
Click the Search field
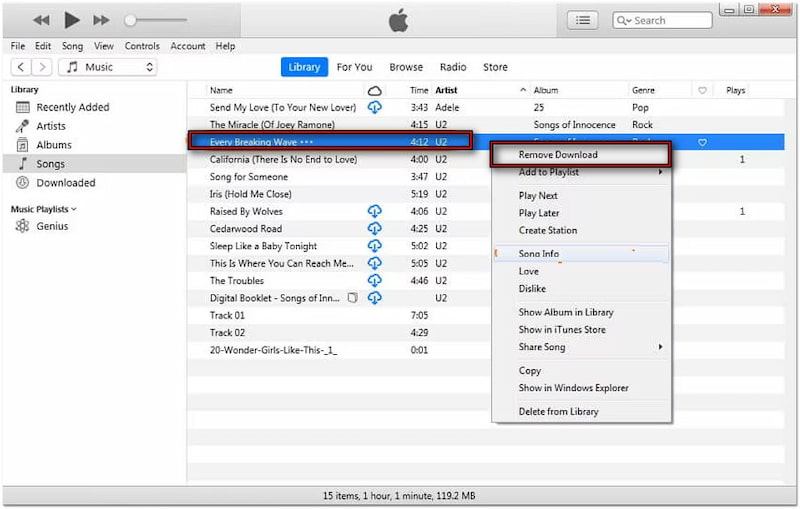tap(662, 20)
